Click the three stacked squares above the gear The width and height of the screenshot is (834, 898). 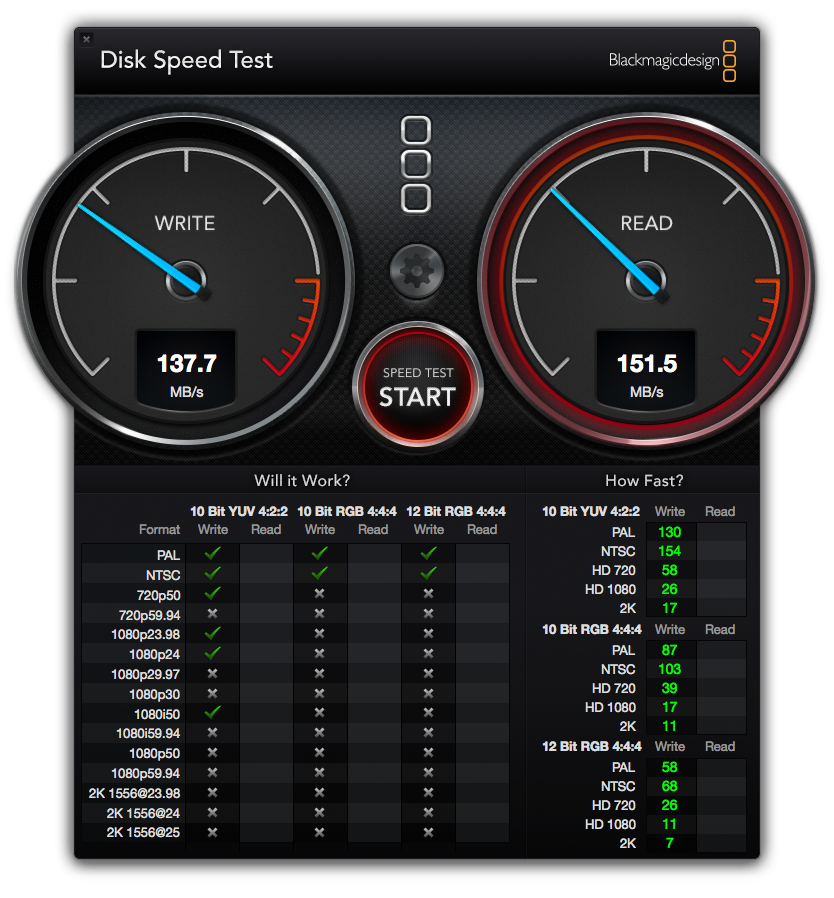pyautogui.click(x=416, y=164)
